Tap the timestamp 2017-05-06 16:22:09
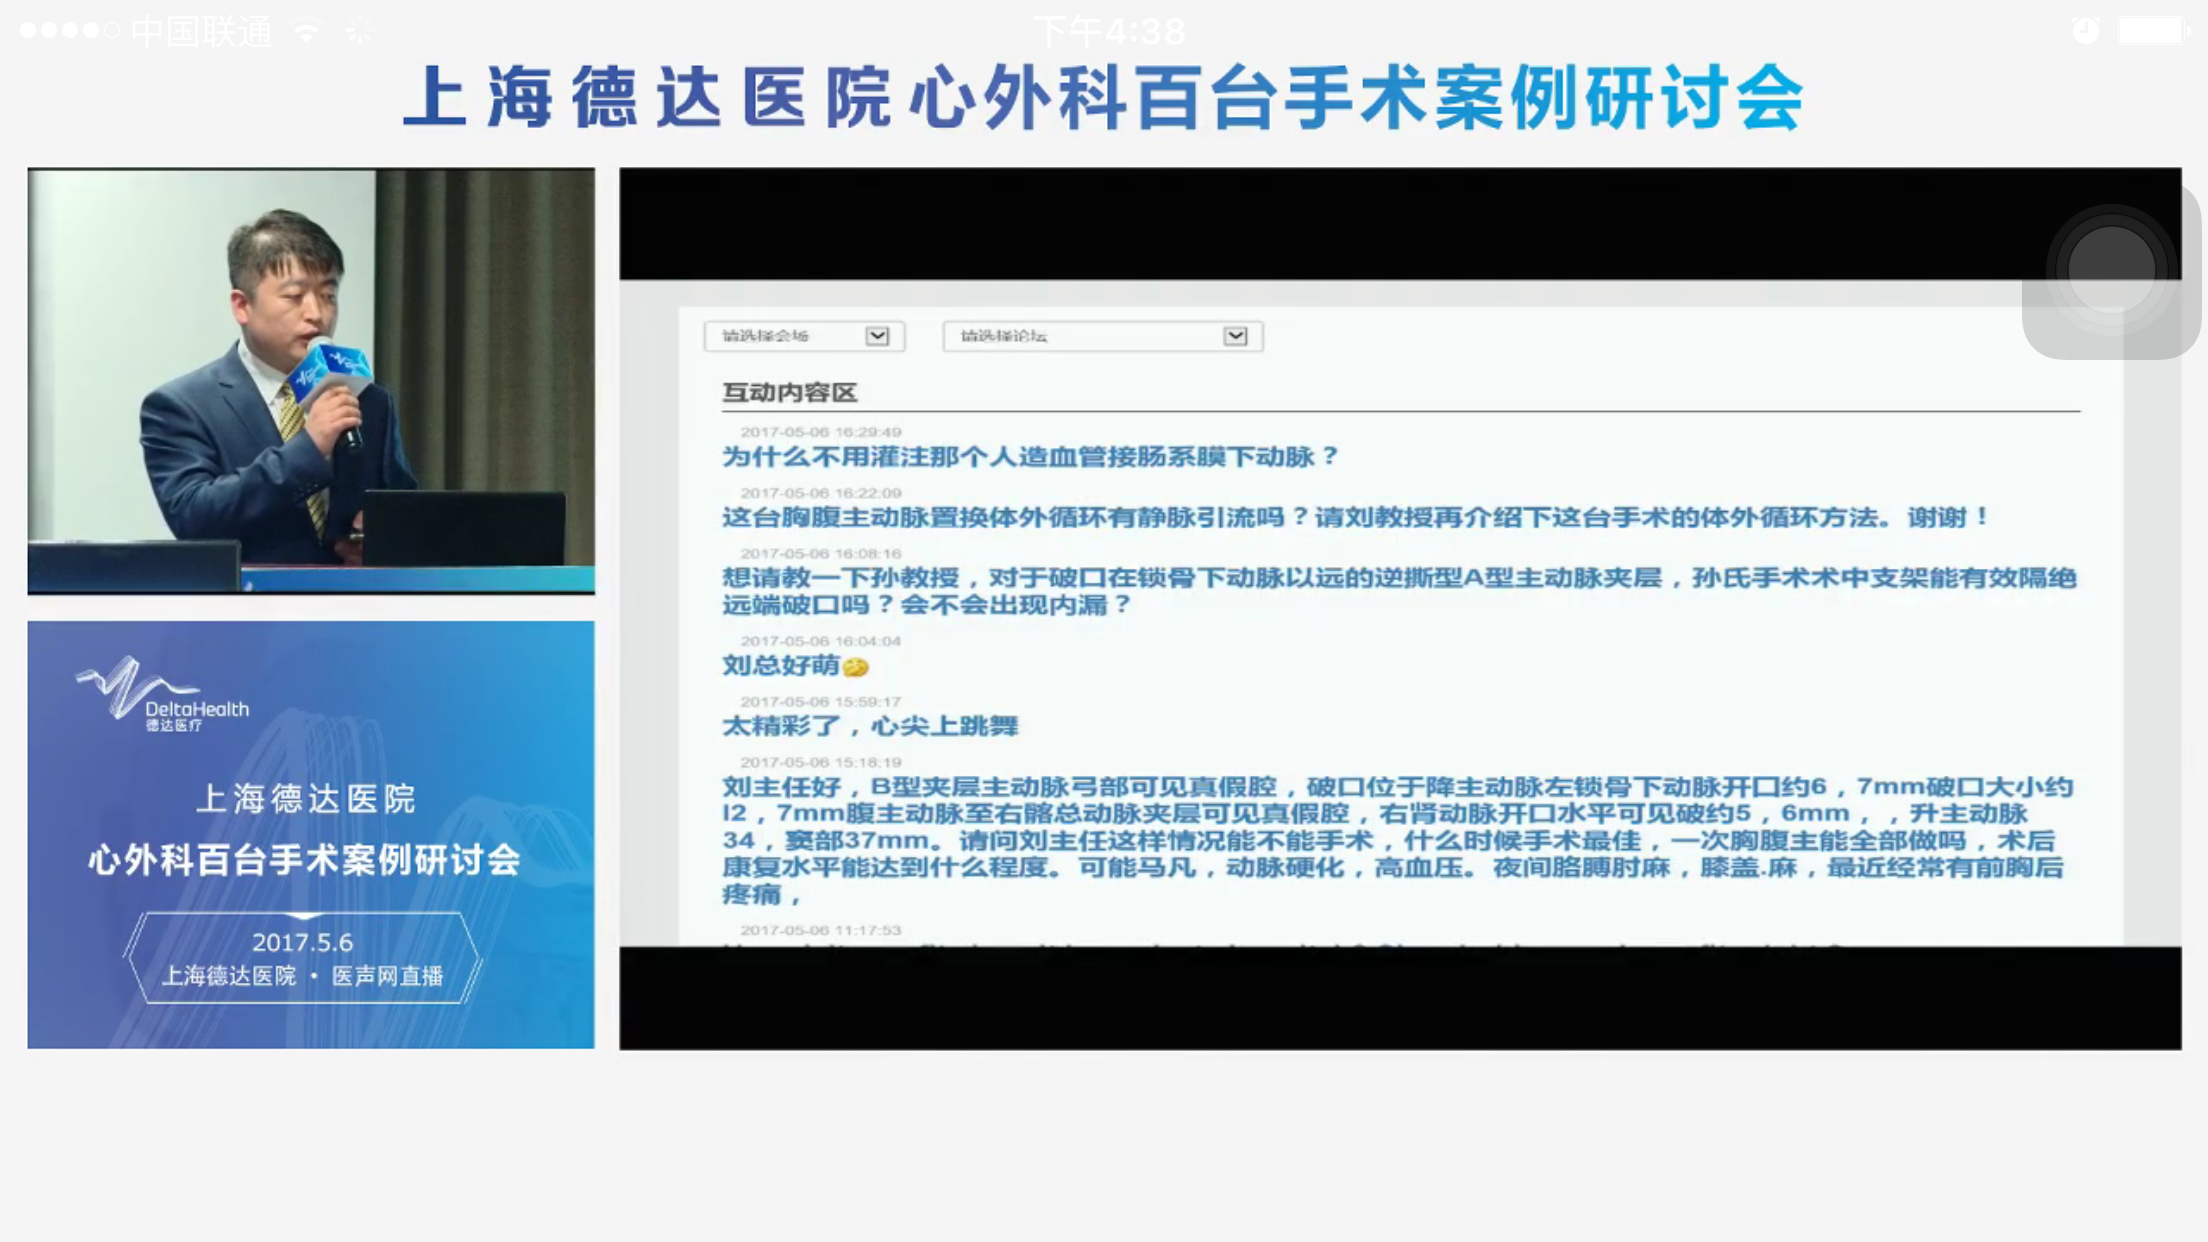This screenshot has width=2208, height=1242. coord(821,493)
